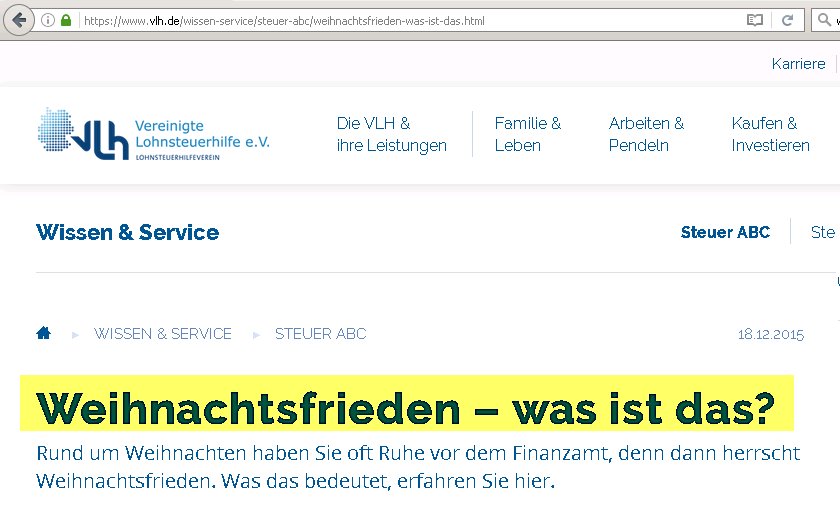Open STEUER ABC breadcrumb link

(320, 334)
